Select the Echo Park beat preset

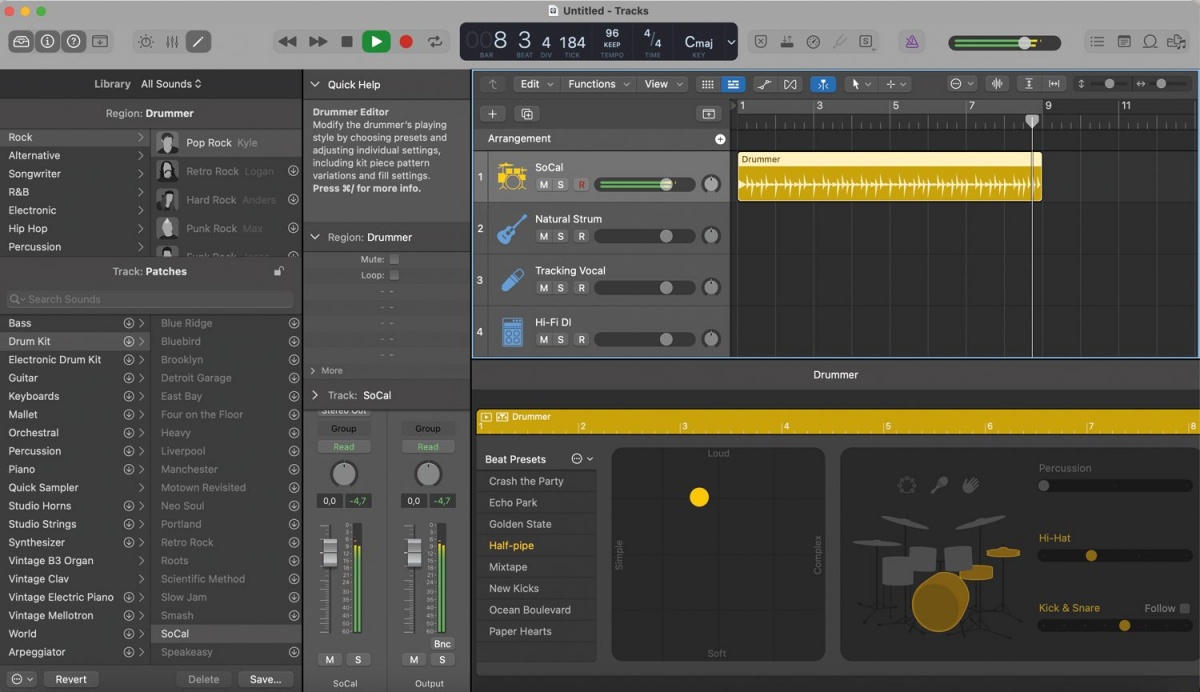point(536,503)
